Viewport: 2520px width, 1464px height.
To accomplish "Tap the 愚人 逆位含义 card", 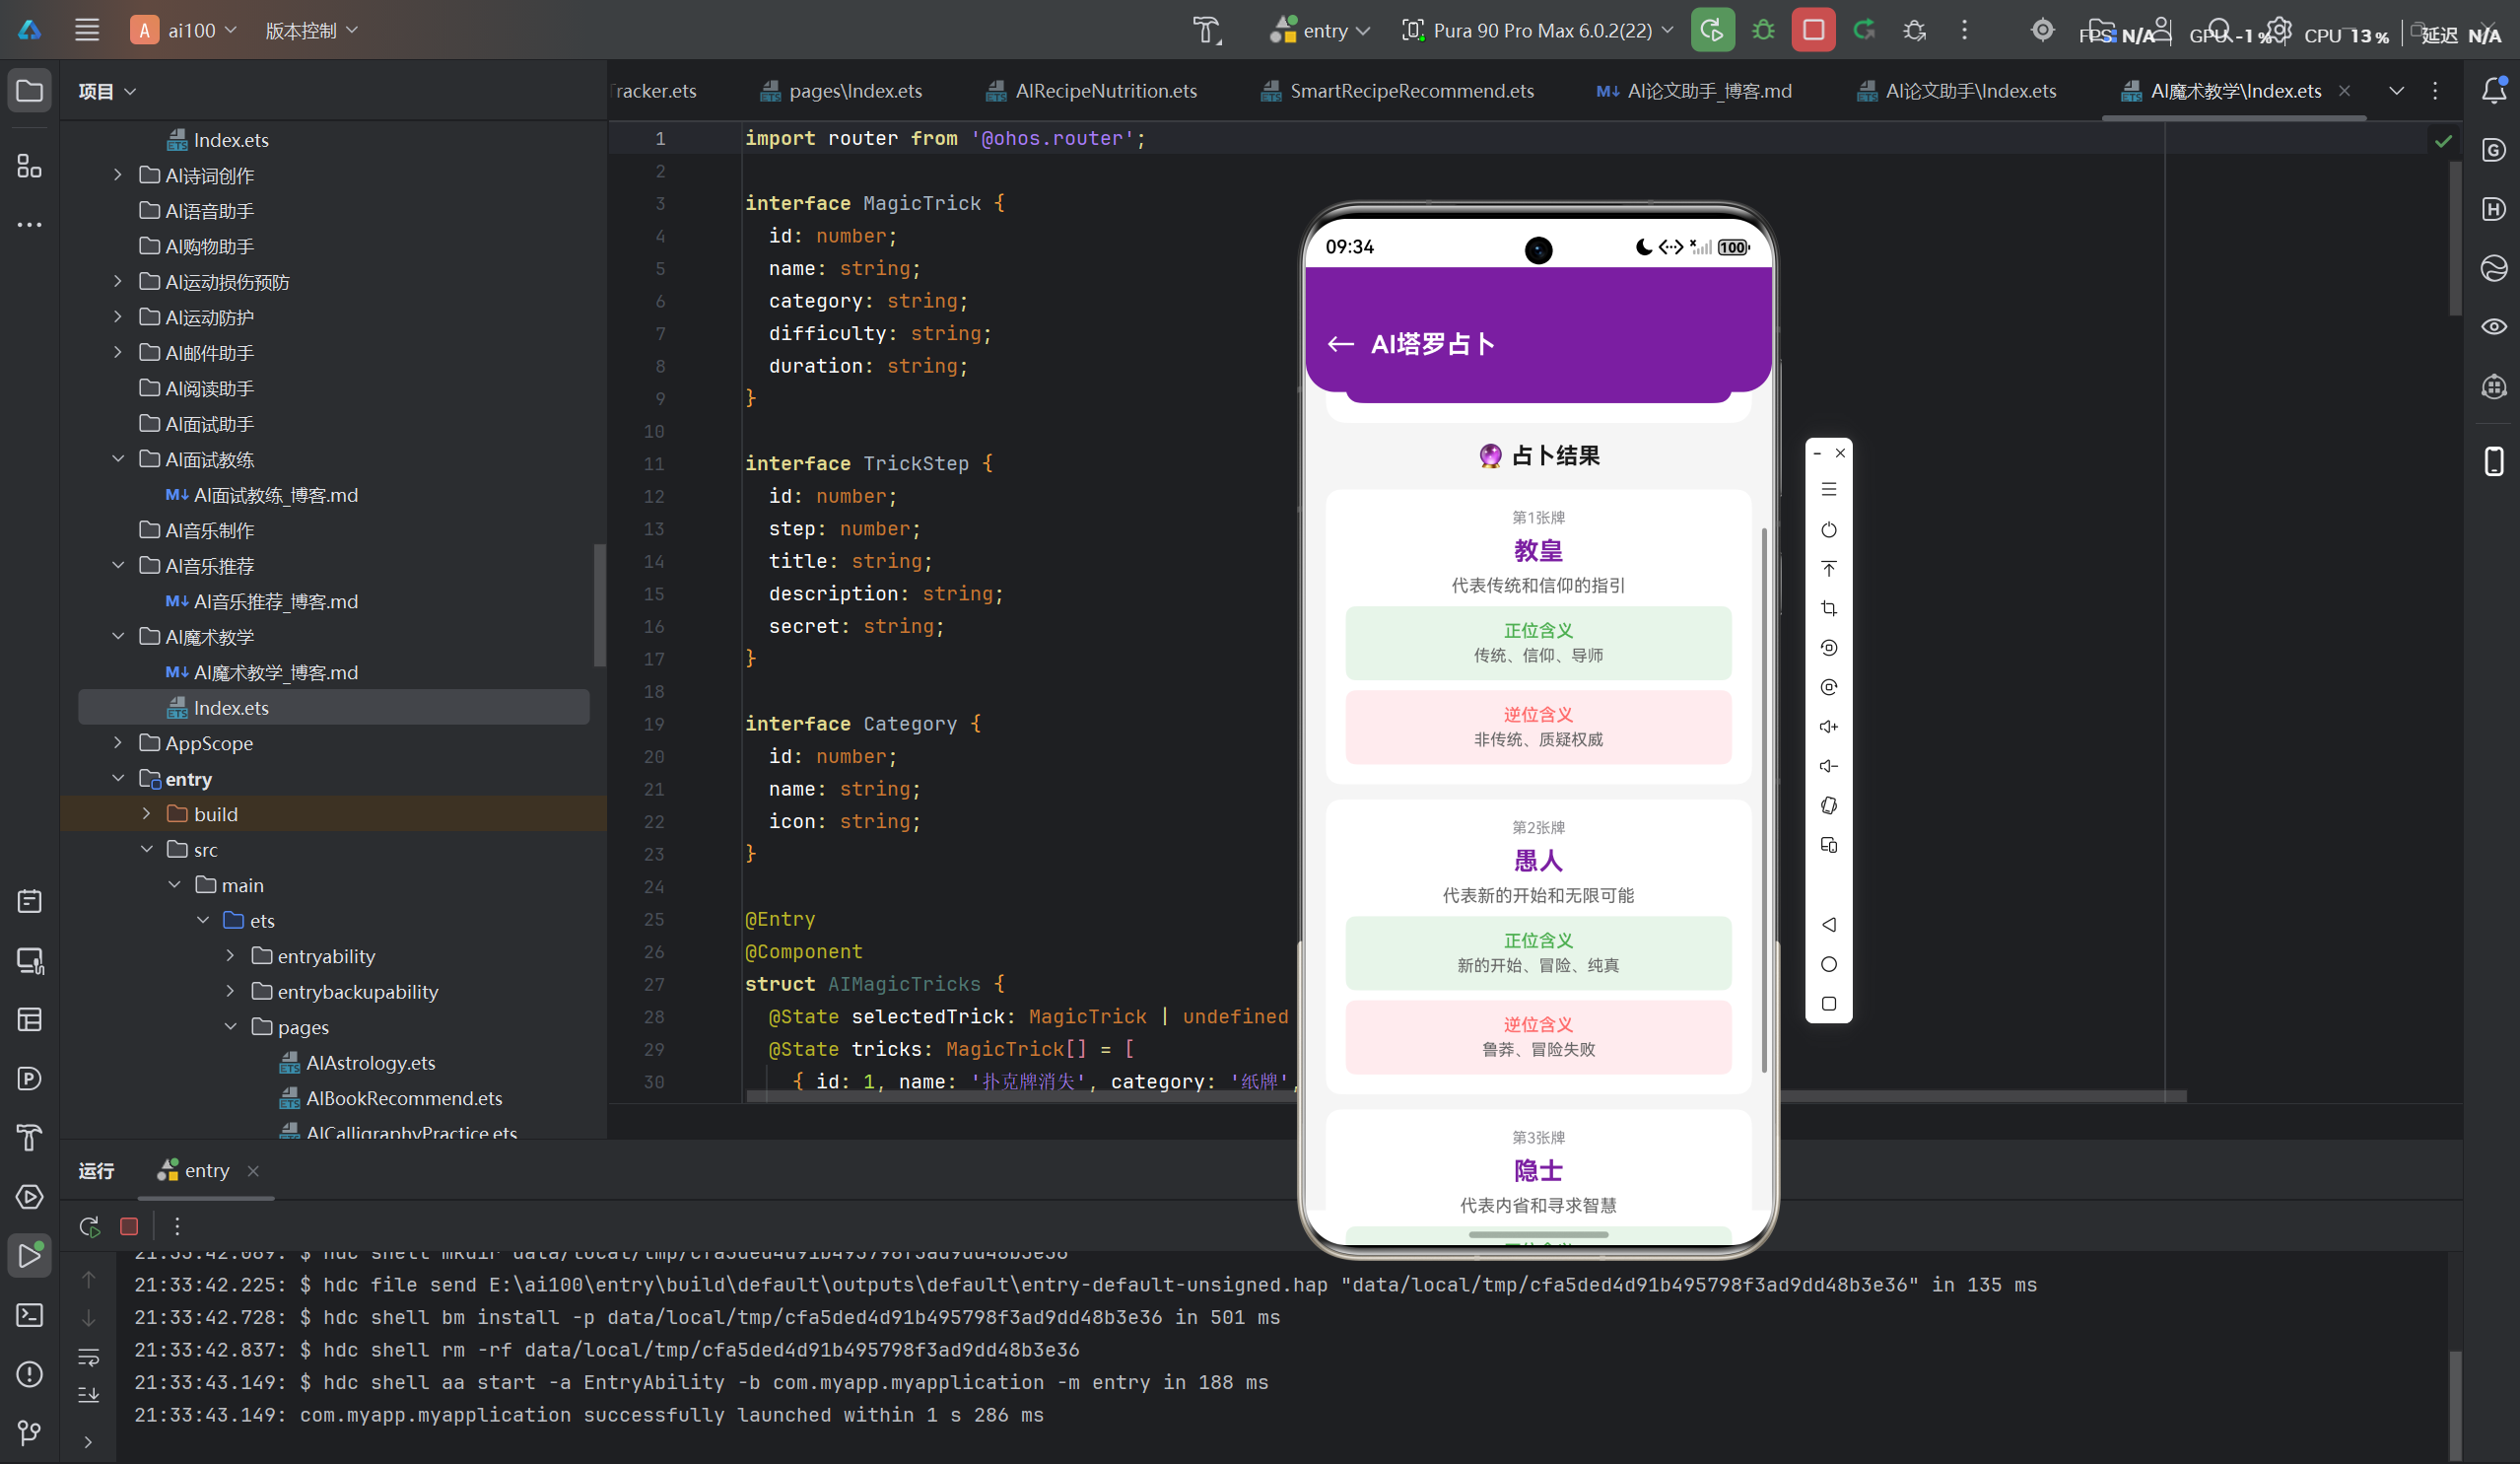I will tap(1538, 1037).
